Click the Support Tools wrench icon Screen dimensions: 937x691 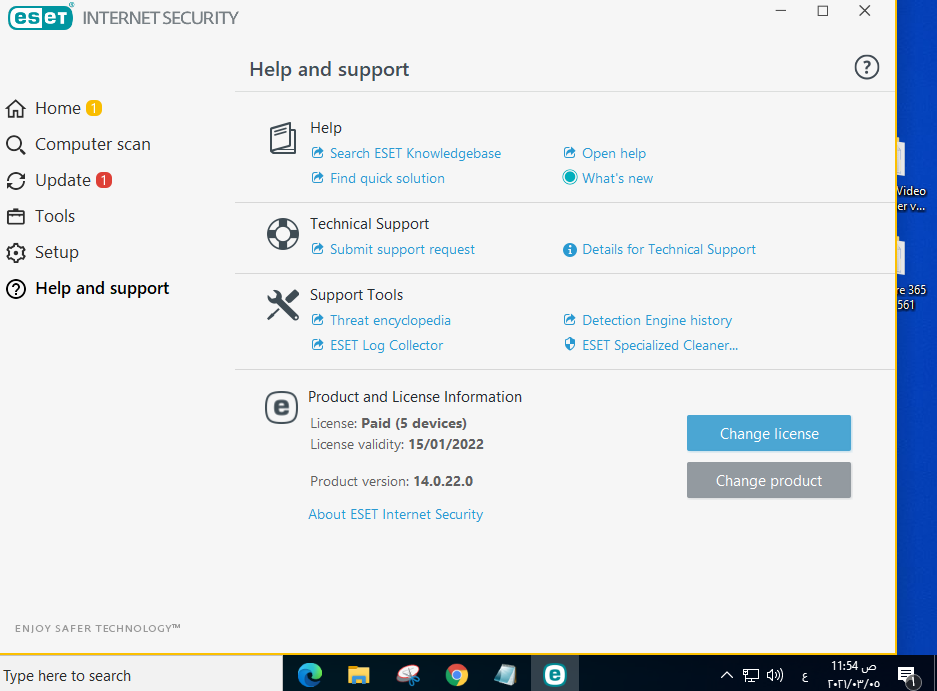[283, 305]
